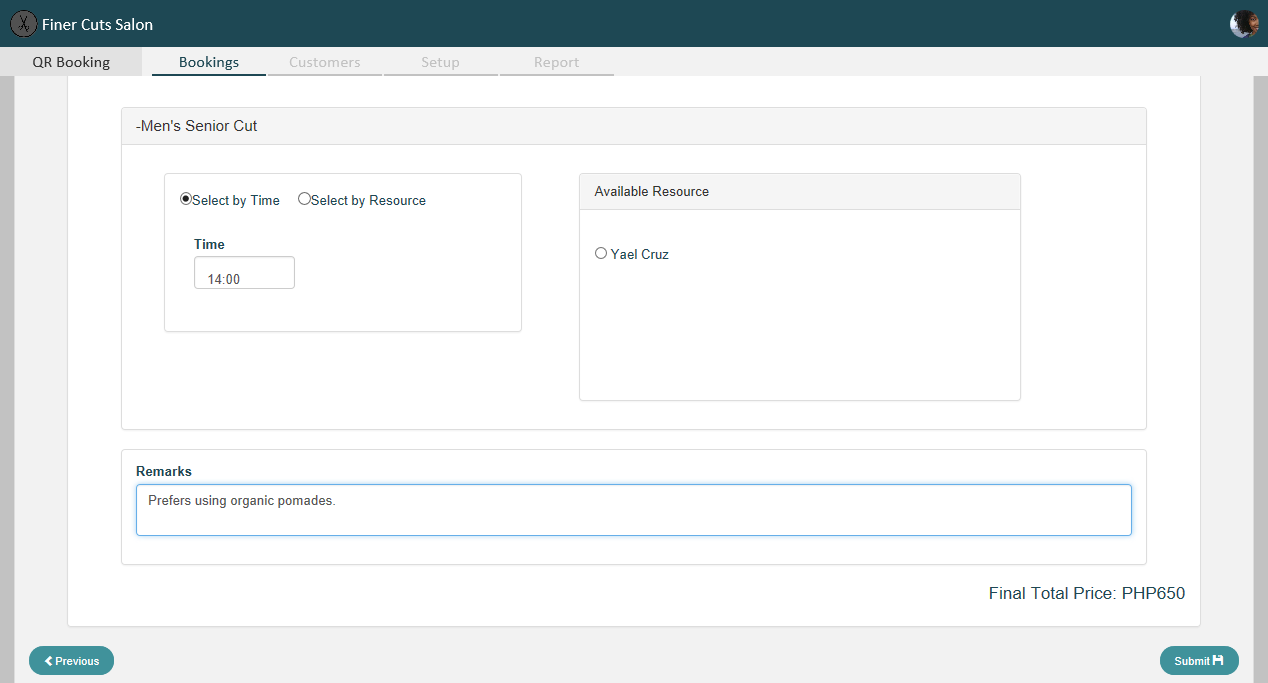Go to the Customers tab

325,62
